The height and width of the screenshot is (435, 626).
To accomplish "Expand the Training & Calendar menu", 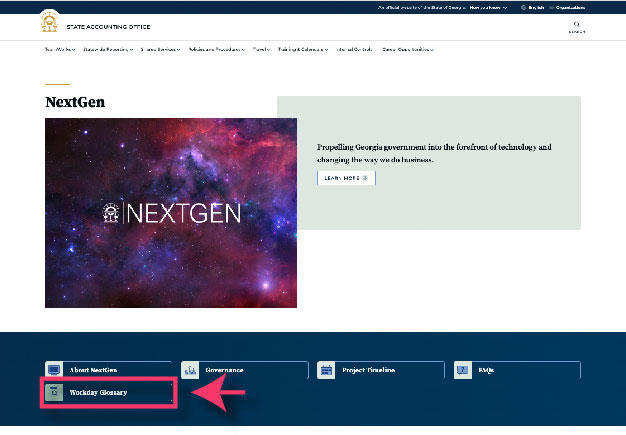I will point(303,49).
